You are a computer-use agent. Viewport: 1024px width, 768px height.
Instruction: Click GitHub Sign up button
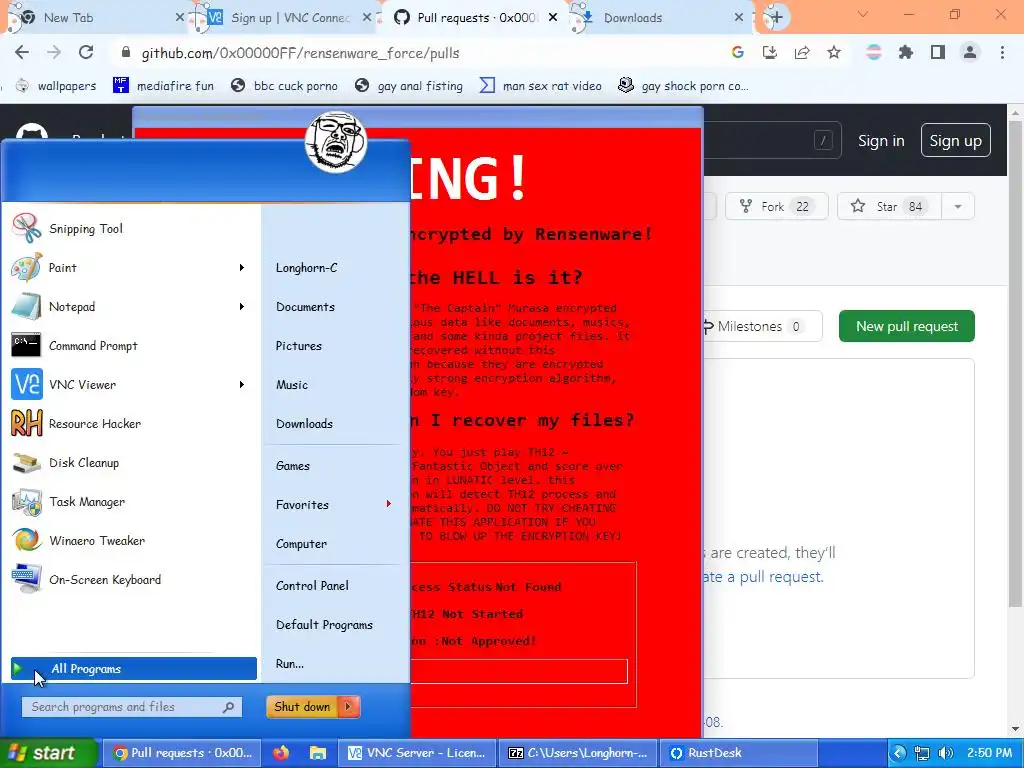pyautogui.click(x=955, y=140)
